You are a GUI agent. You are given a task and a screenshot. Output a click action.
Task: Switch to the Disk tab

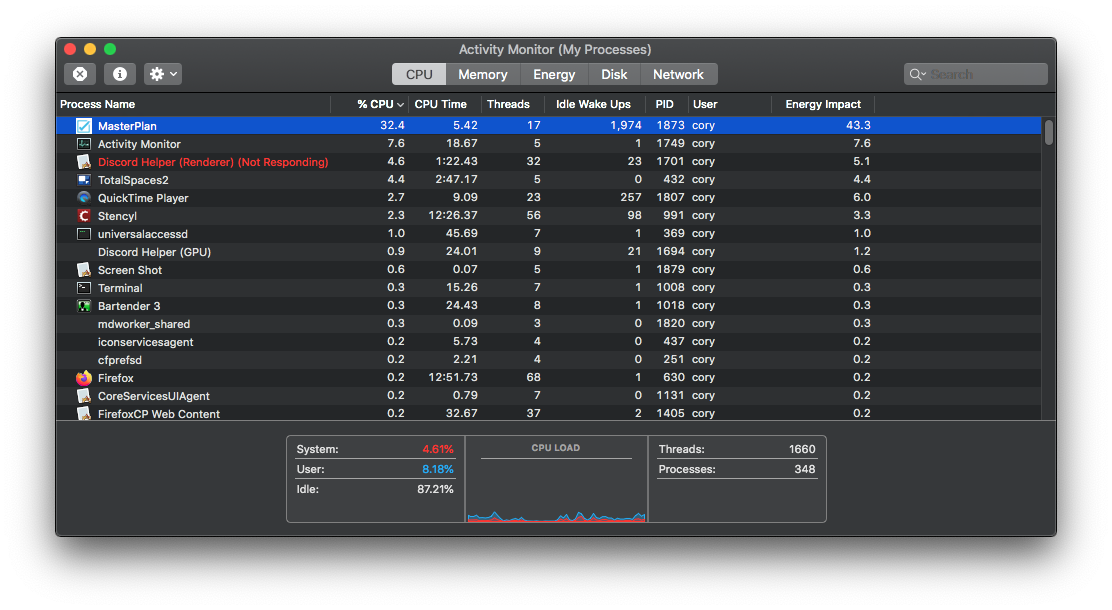click(614, 74)
